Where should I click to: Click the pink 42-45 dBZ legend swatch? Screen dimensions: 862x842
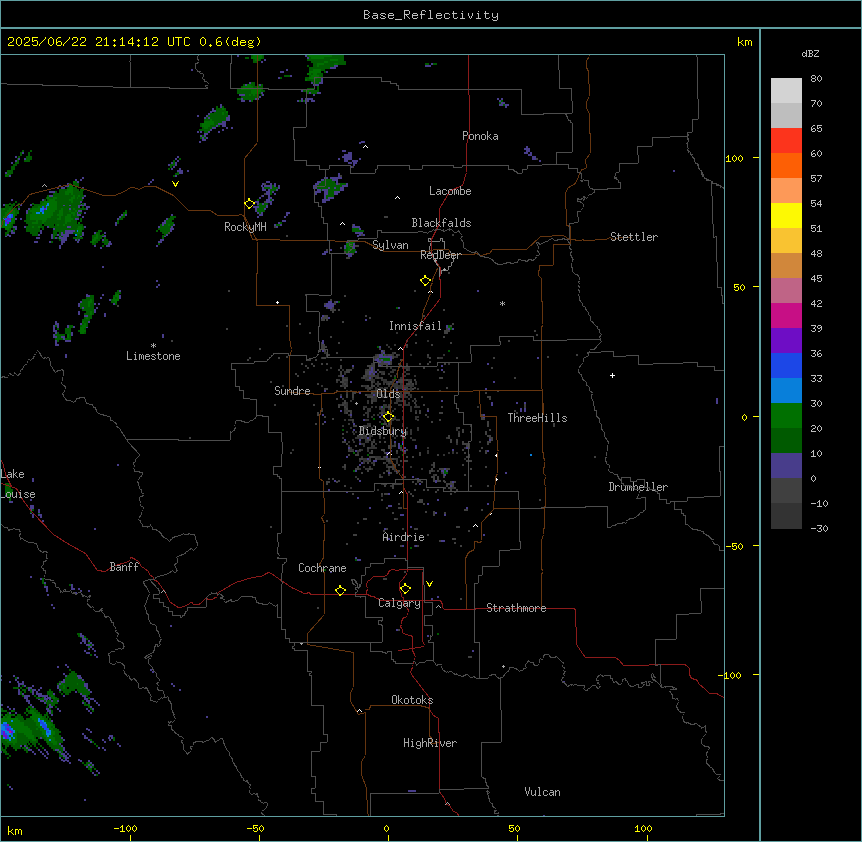[x=786, y=291]
